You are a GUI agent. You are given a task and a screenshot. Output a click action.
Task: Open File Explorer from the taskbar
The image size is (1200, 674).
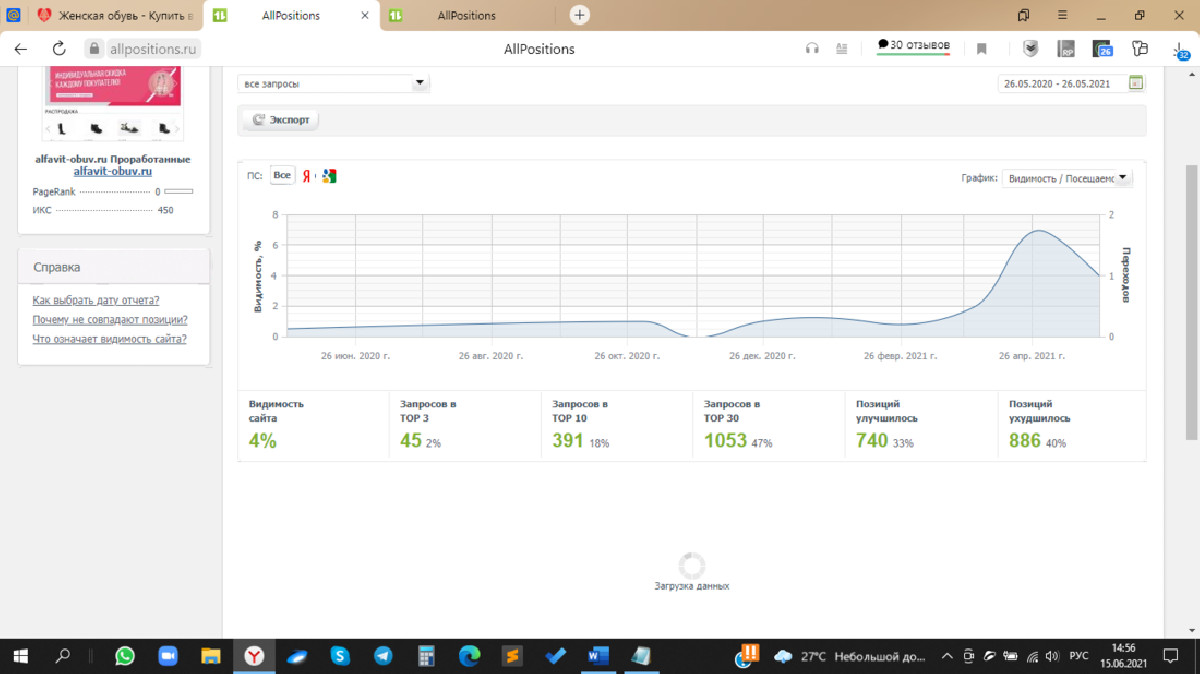(x=211, y=656)
